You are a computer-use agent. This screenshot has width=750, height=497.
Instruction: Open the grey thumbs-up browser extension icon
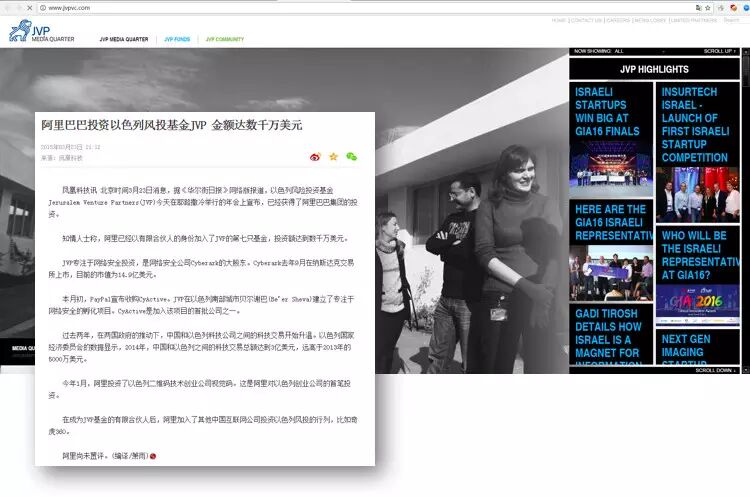721,8
